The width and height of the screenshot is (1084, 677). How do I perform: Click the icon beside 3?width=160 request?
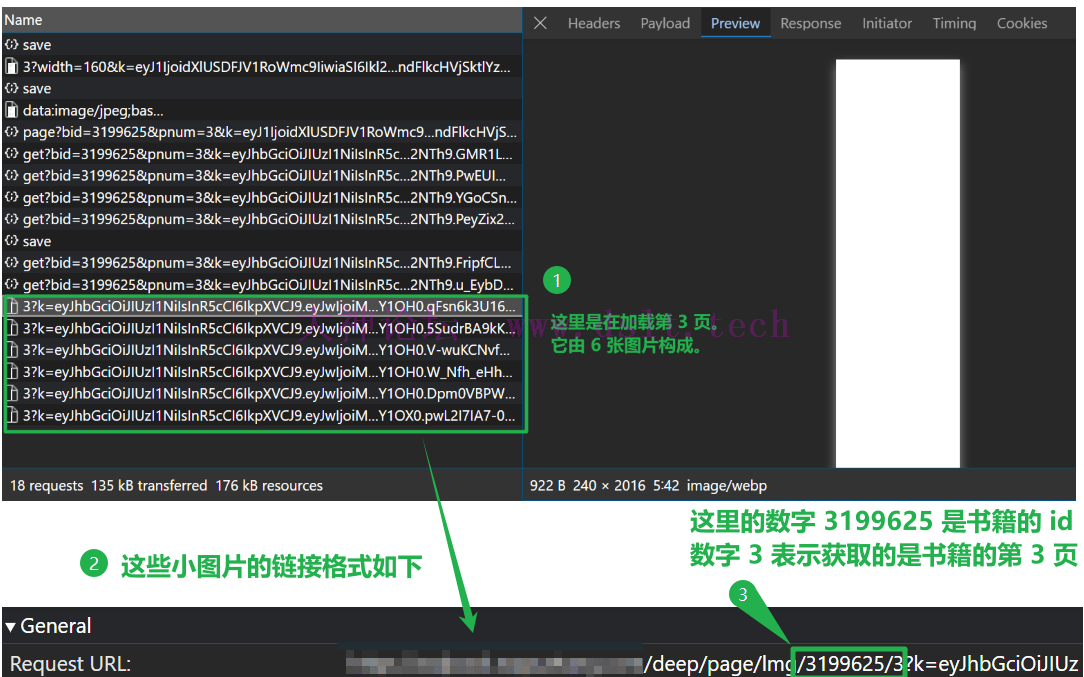12,67
